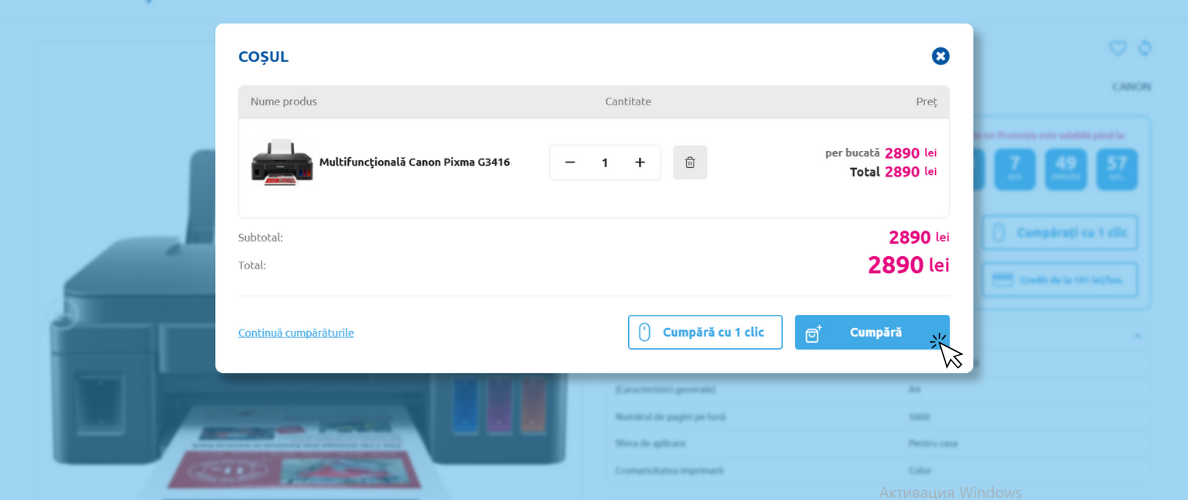Viewport: 1188px width, 500px height.
Task: Add to wishlist with heart icon
Action: click(1118, 48)
